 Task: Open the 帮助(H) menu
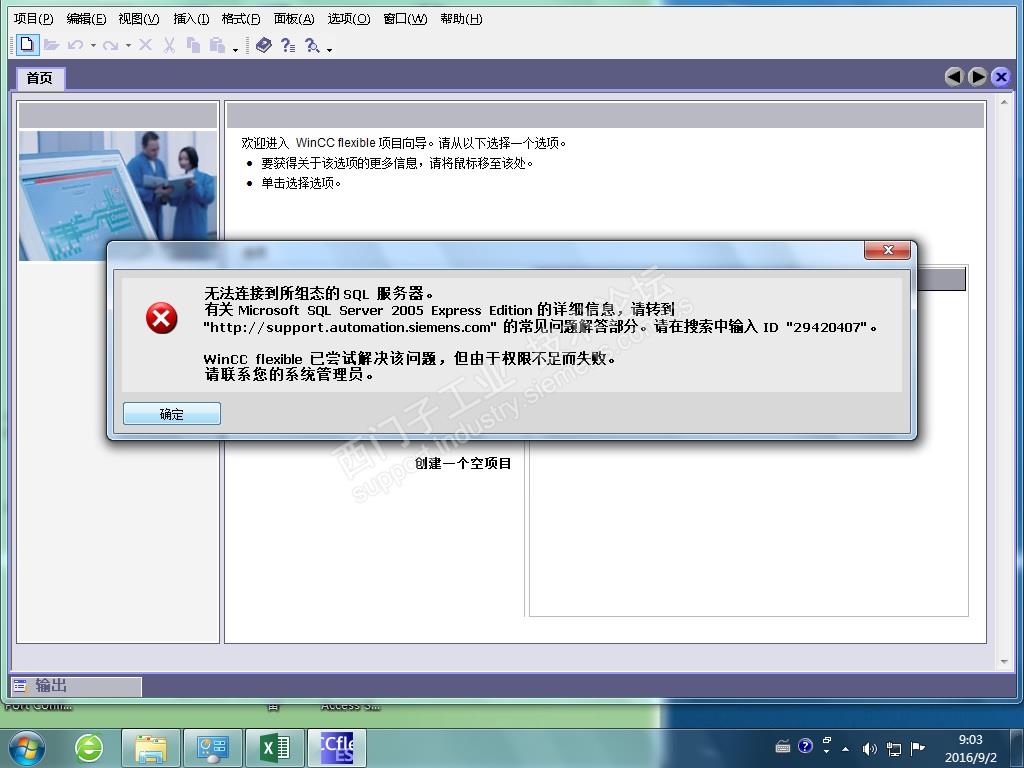click(461, 19)
